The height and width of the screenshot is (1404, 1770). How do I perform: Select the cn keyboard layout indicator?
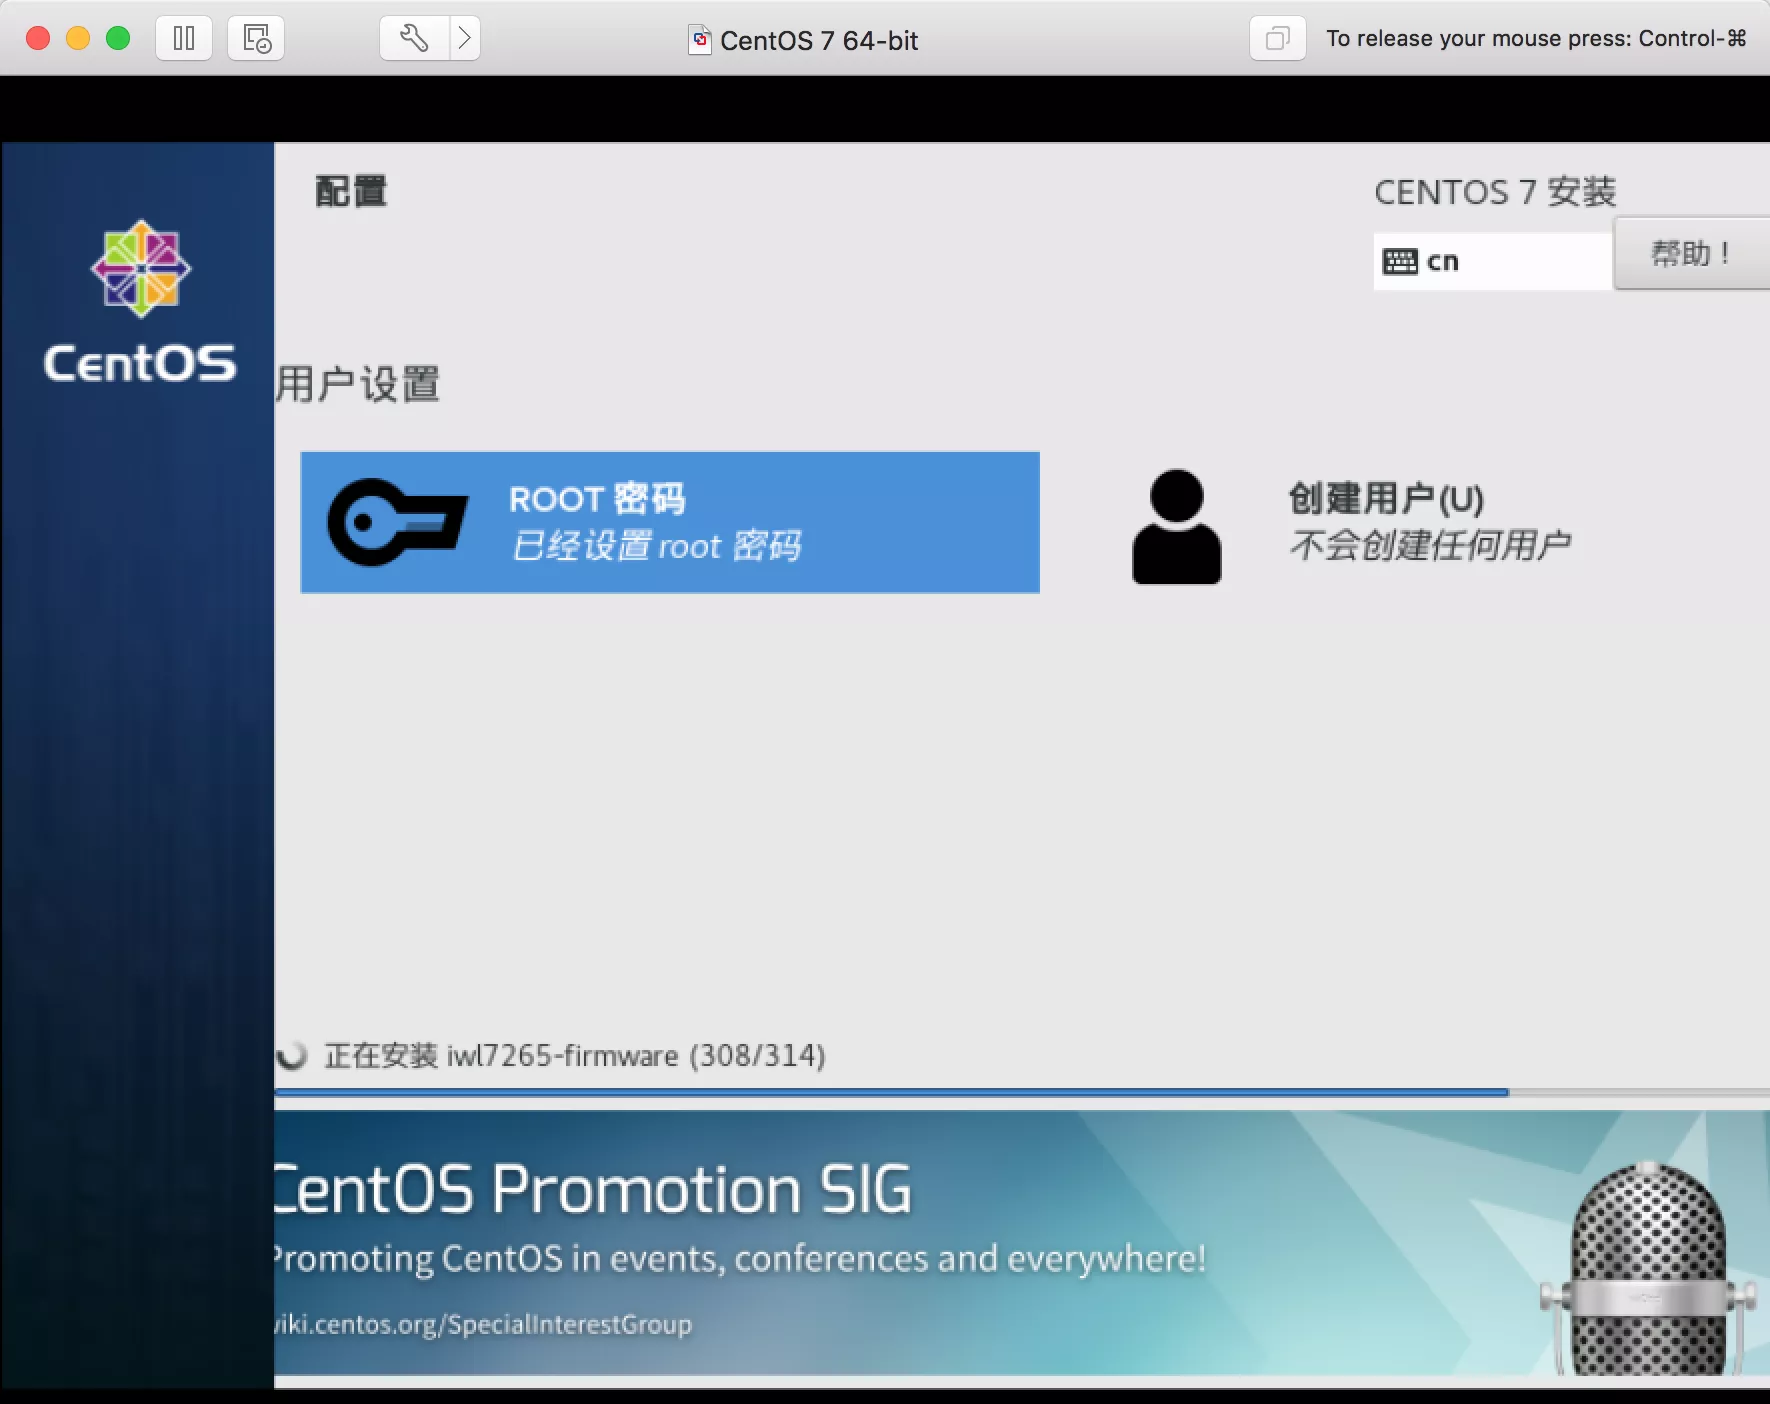pos(1493,262)
